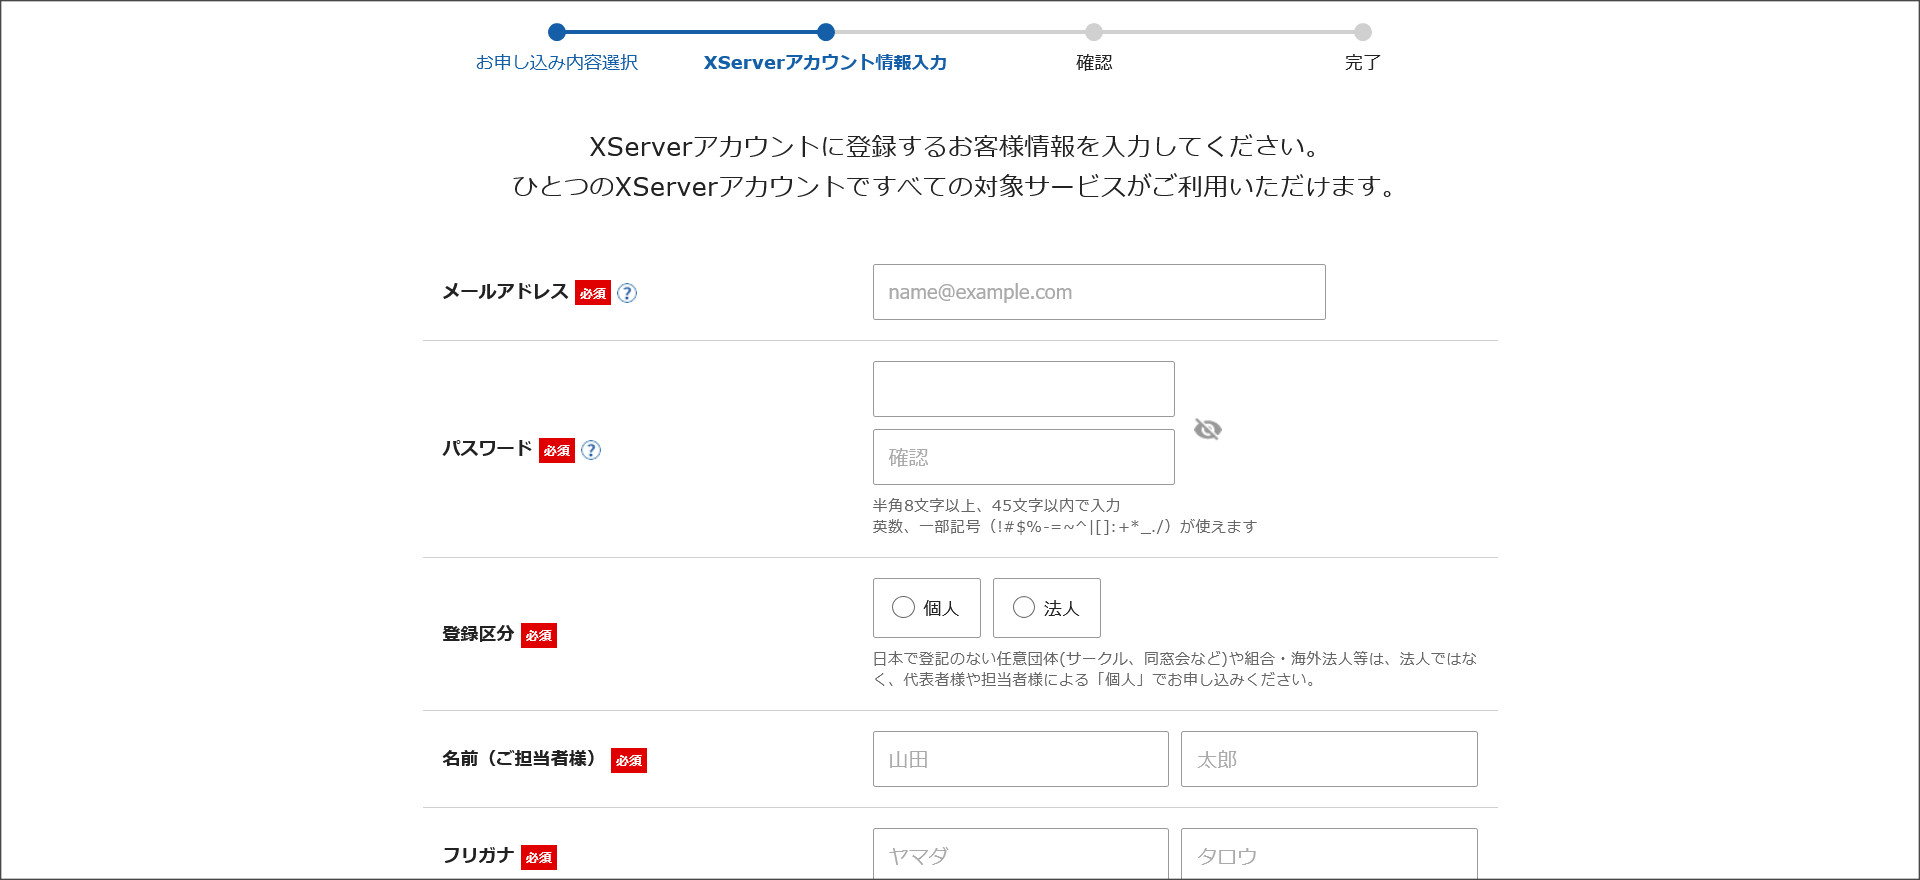
Task: Toggle password visibility eye icon
Action: pyautogui.click(x=1208, y=429)
